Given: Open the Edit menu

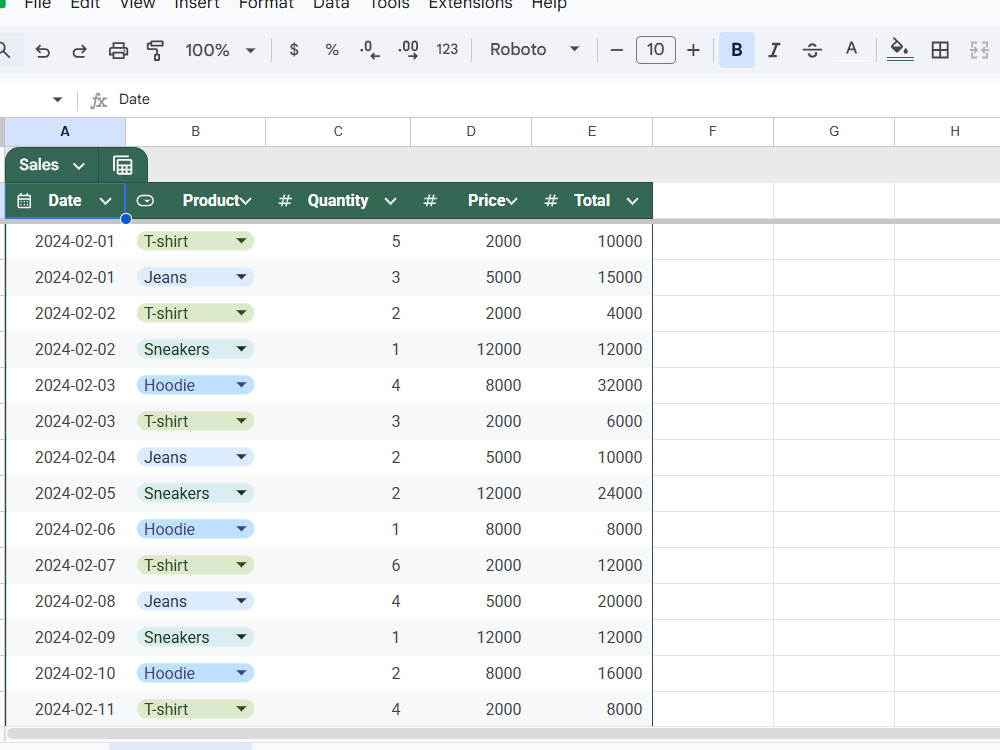Looking at the screenshot, I should coord(85,4).
